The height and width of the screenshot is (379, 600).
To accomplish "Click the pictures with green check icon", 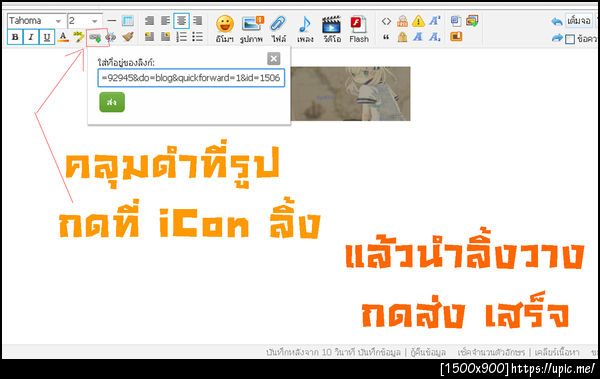I will coord(472,21).
